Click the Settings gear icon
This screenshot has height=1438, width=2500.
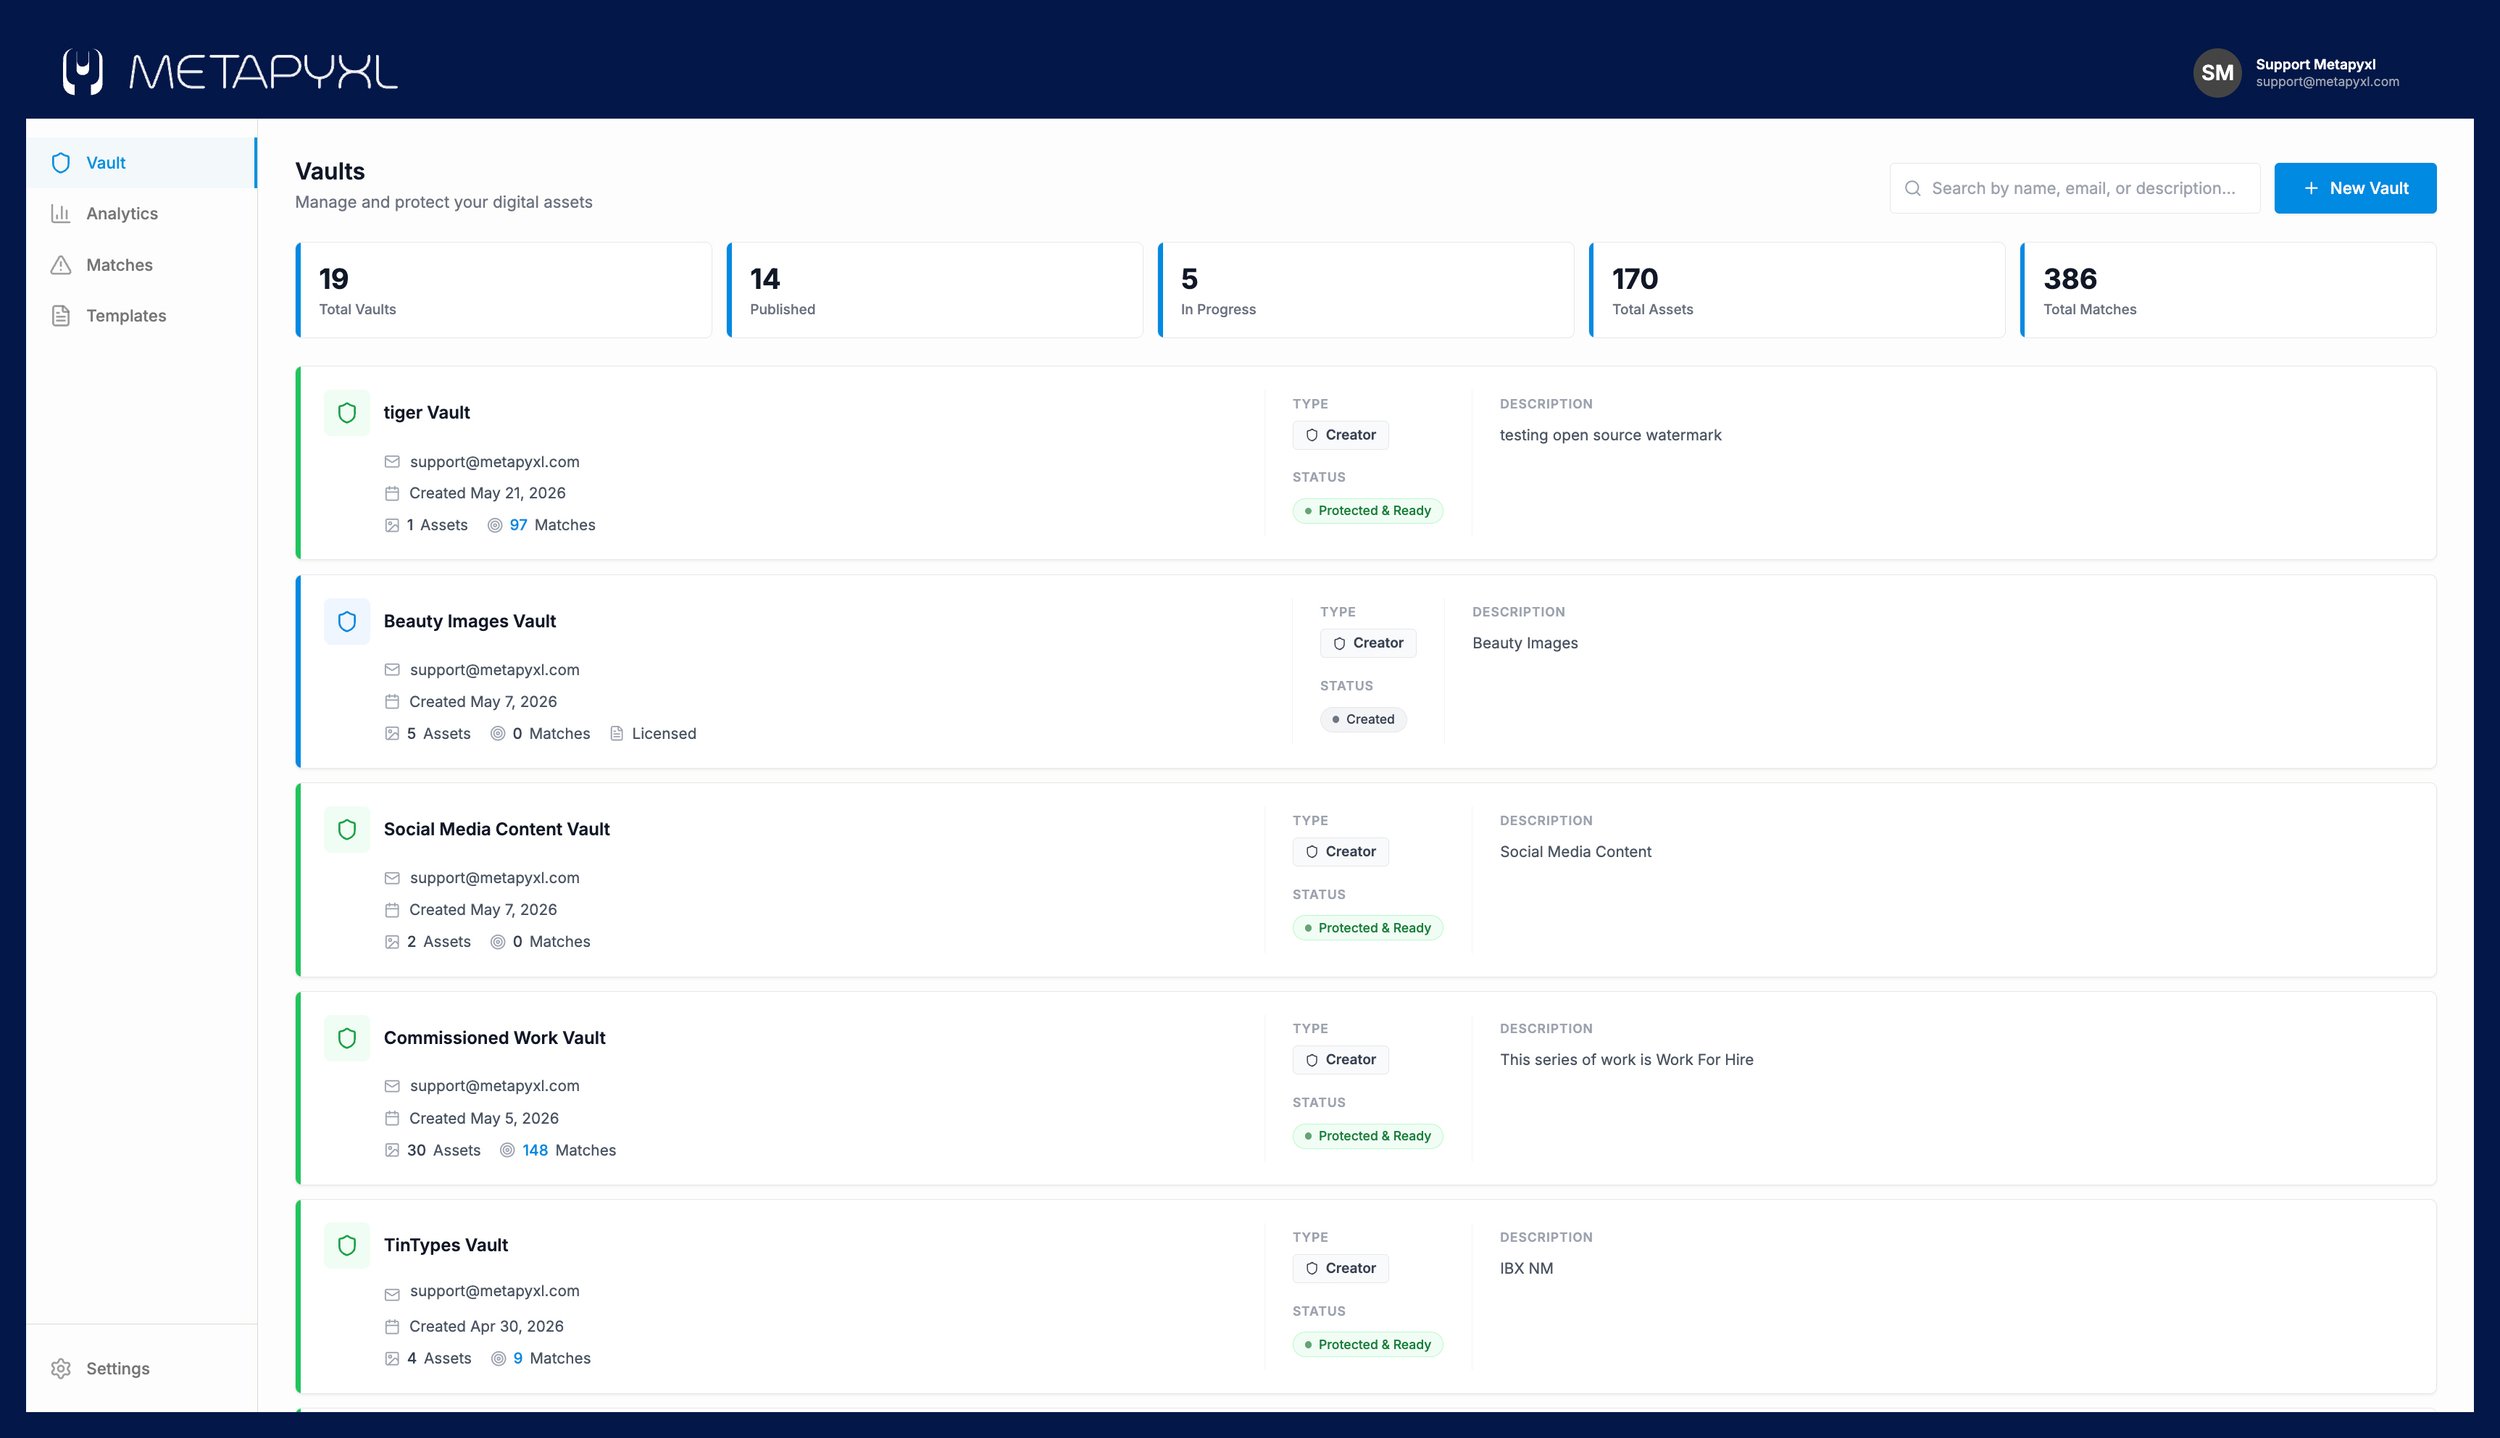[61, 1368]
